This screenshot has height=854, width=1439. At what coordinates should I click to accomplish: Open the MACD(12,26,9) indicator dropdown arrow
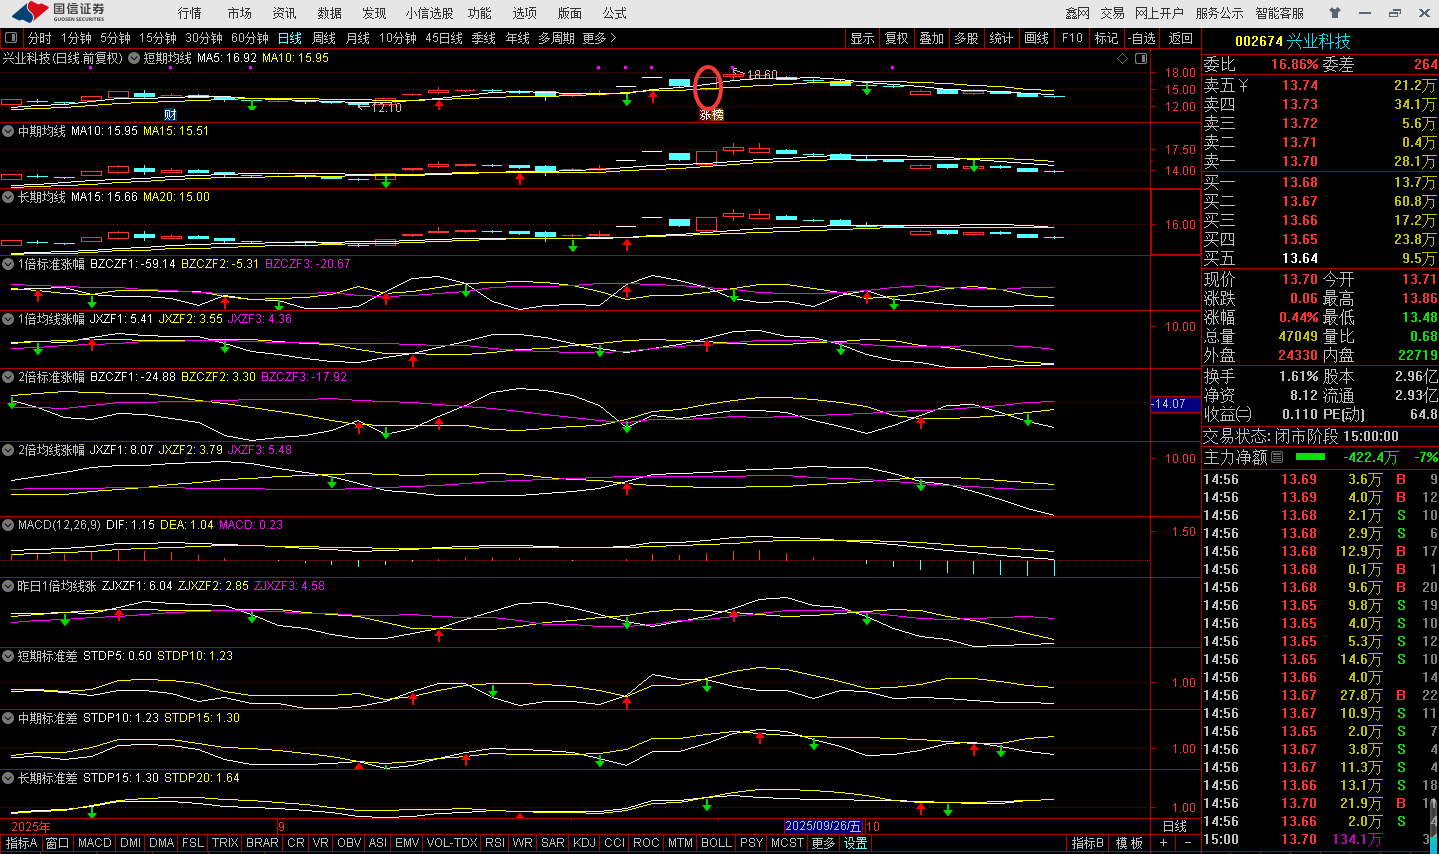coord(8,525)
